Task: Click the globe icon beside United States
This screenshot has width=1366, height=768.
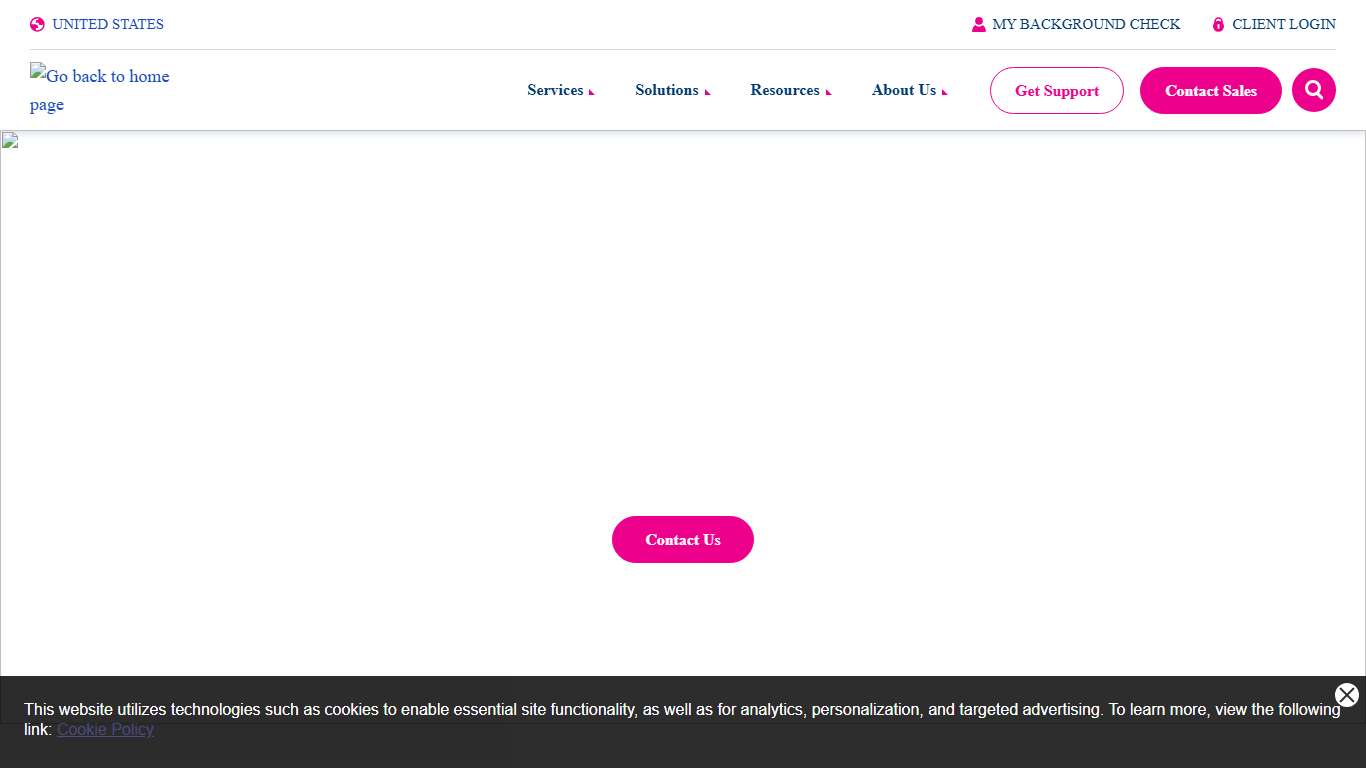Action: [37, 25]
